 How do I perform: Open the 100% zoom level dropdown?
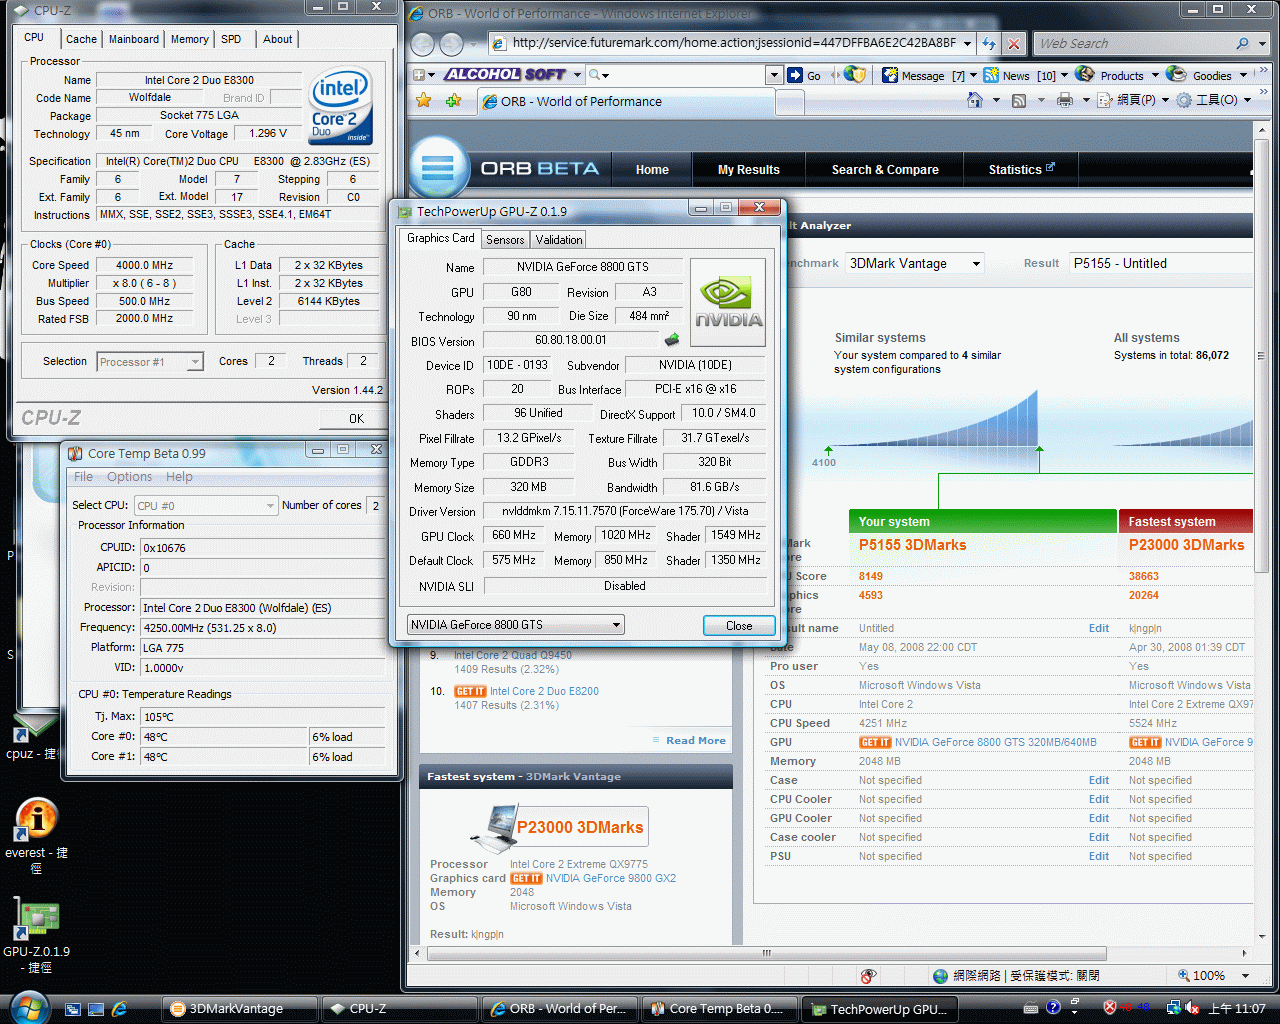click(x=1246, y=976)
